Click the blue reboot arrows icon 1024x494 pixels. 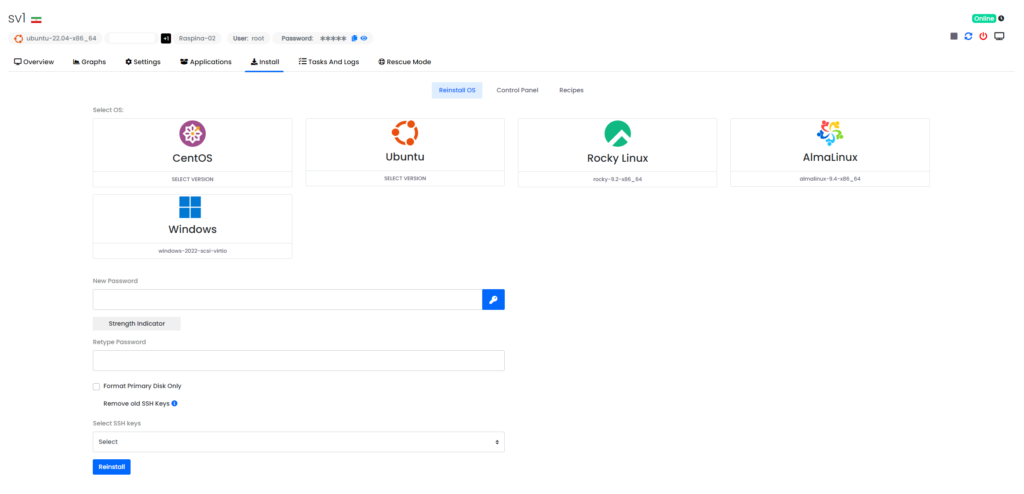(968, 37)
